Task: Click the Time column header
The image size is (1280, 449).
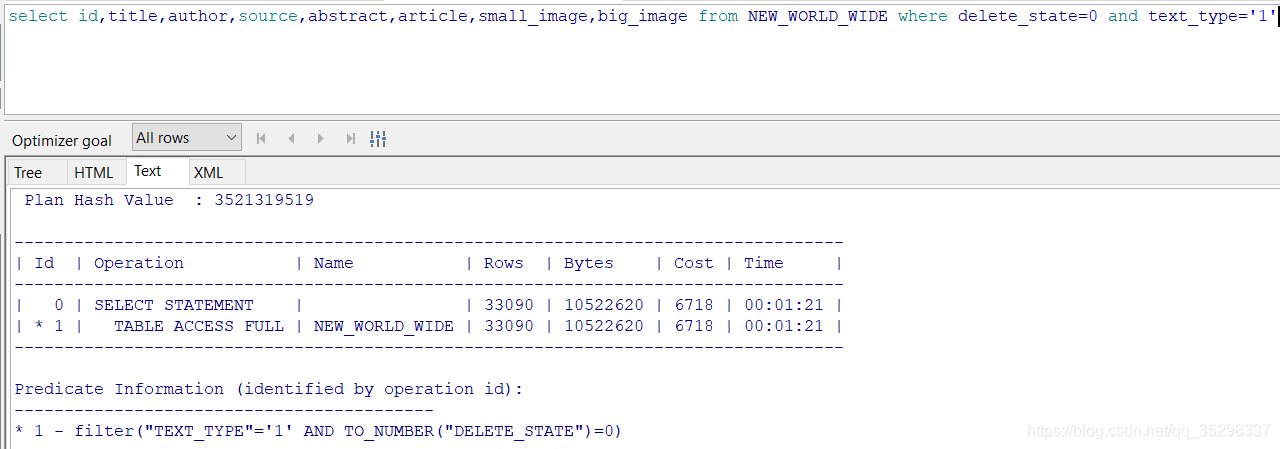Action: click(764, 263)
